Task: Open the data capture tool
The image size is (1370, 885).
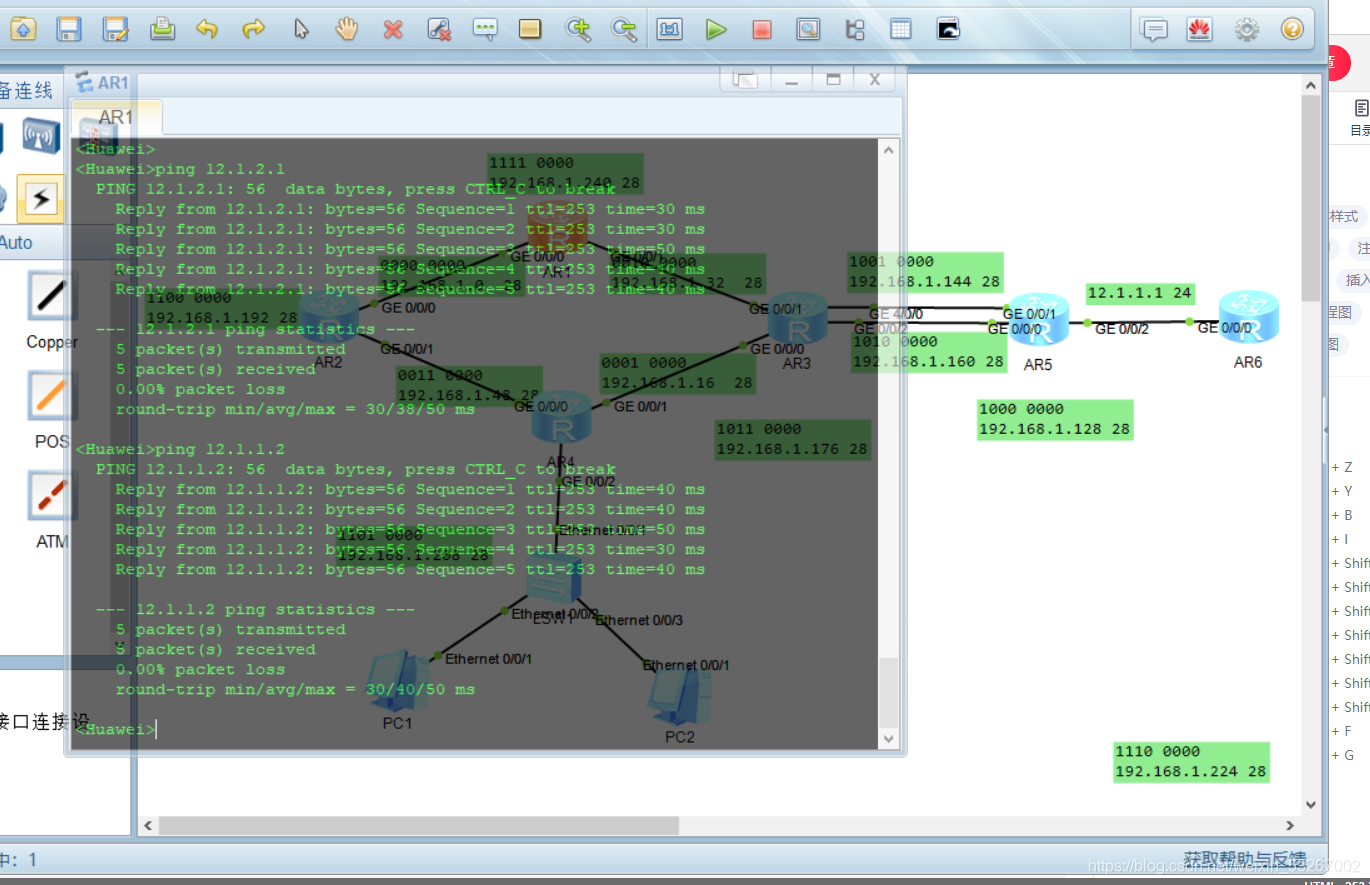Action: click(808, 29)
